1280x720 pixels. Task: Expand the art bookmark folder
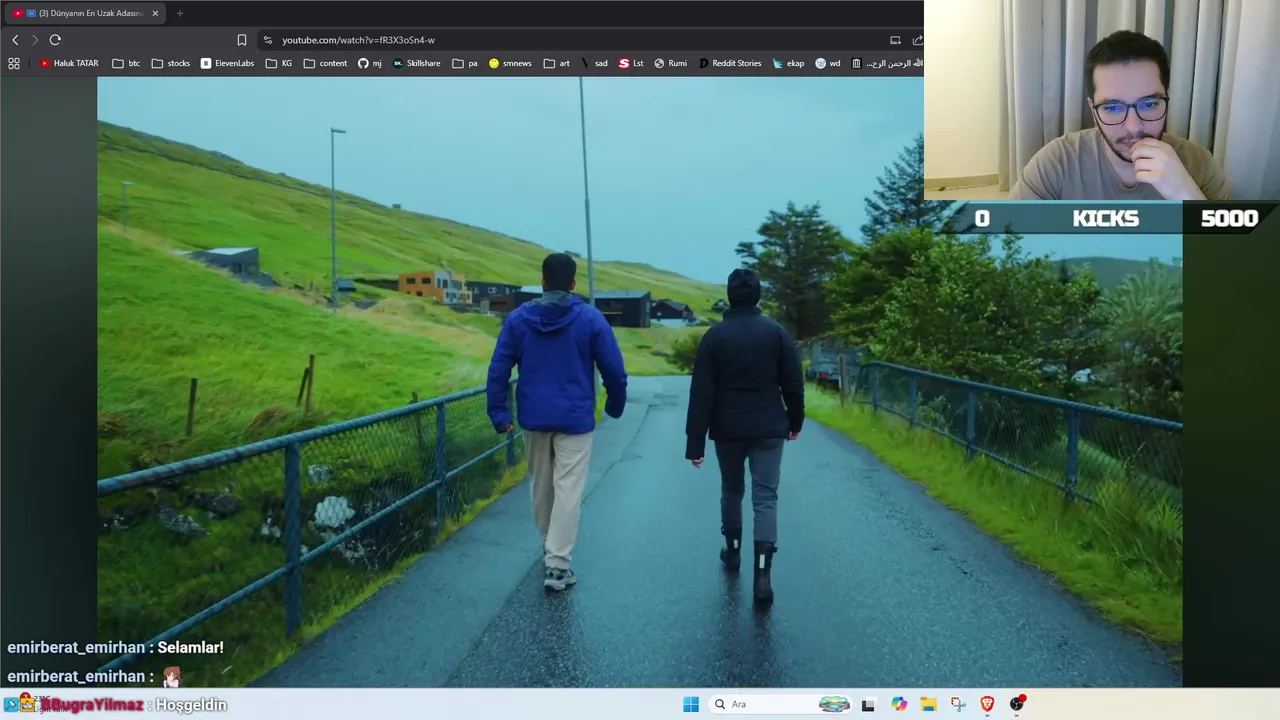tap(557, 63)
